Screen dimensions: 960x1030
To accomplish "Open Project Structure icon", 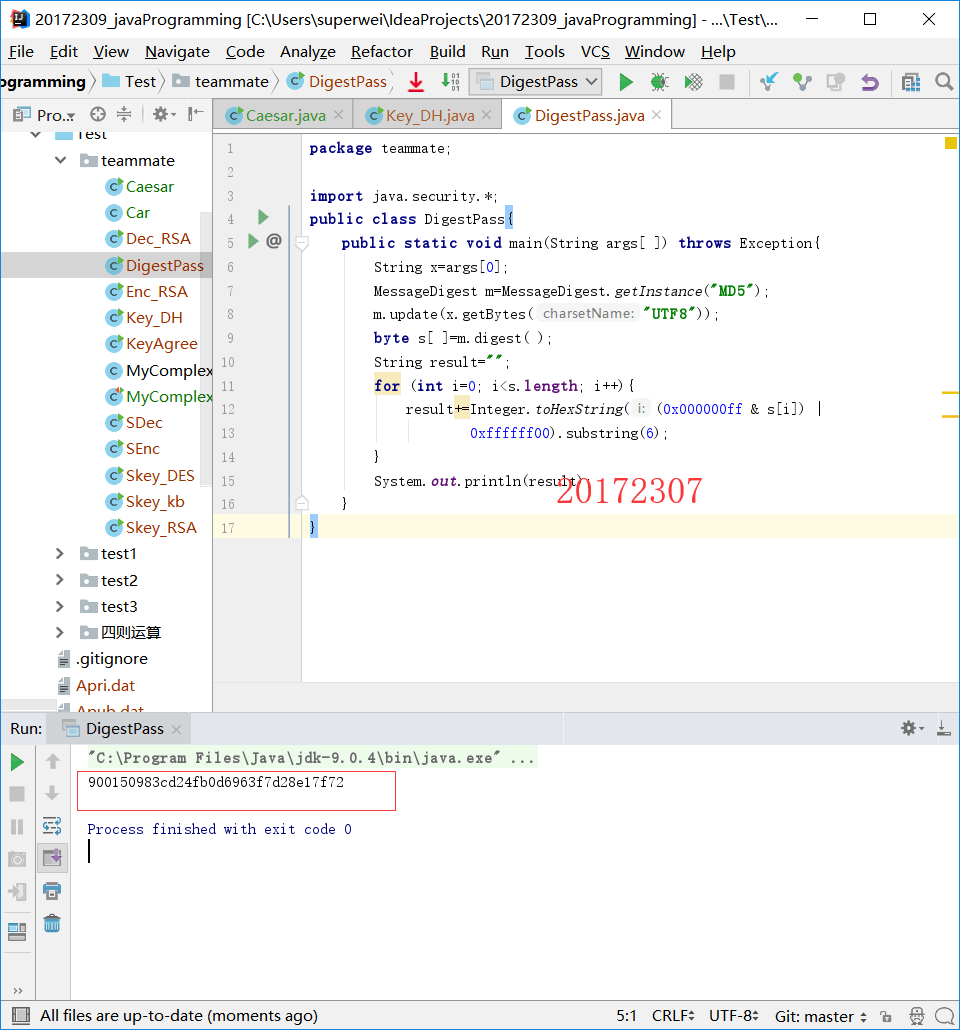I will tap(911, 82).
